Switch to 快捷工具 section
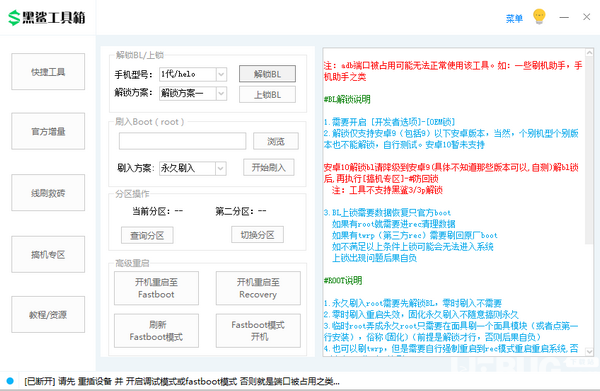Screen dimensions: 600x391 click(48, 72)
